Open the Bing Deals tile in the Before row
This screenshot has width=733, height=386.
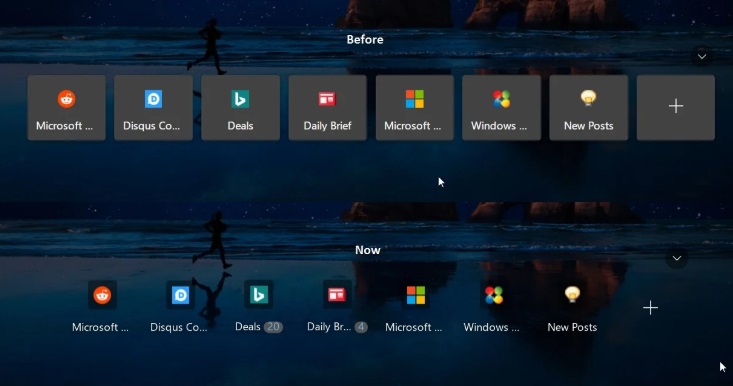click(x=240, y=108)
